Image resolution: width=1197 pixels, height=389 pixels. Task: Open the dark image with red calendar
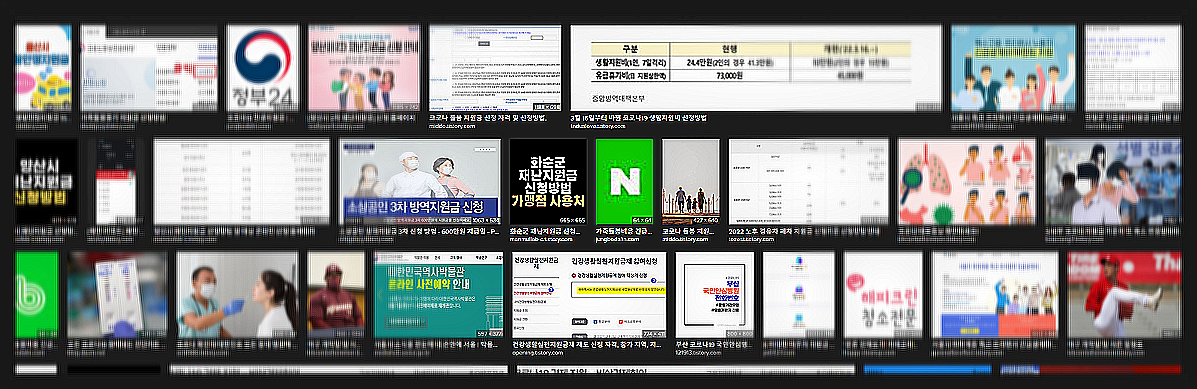coord(115,182)
